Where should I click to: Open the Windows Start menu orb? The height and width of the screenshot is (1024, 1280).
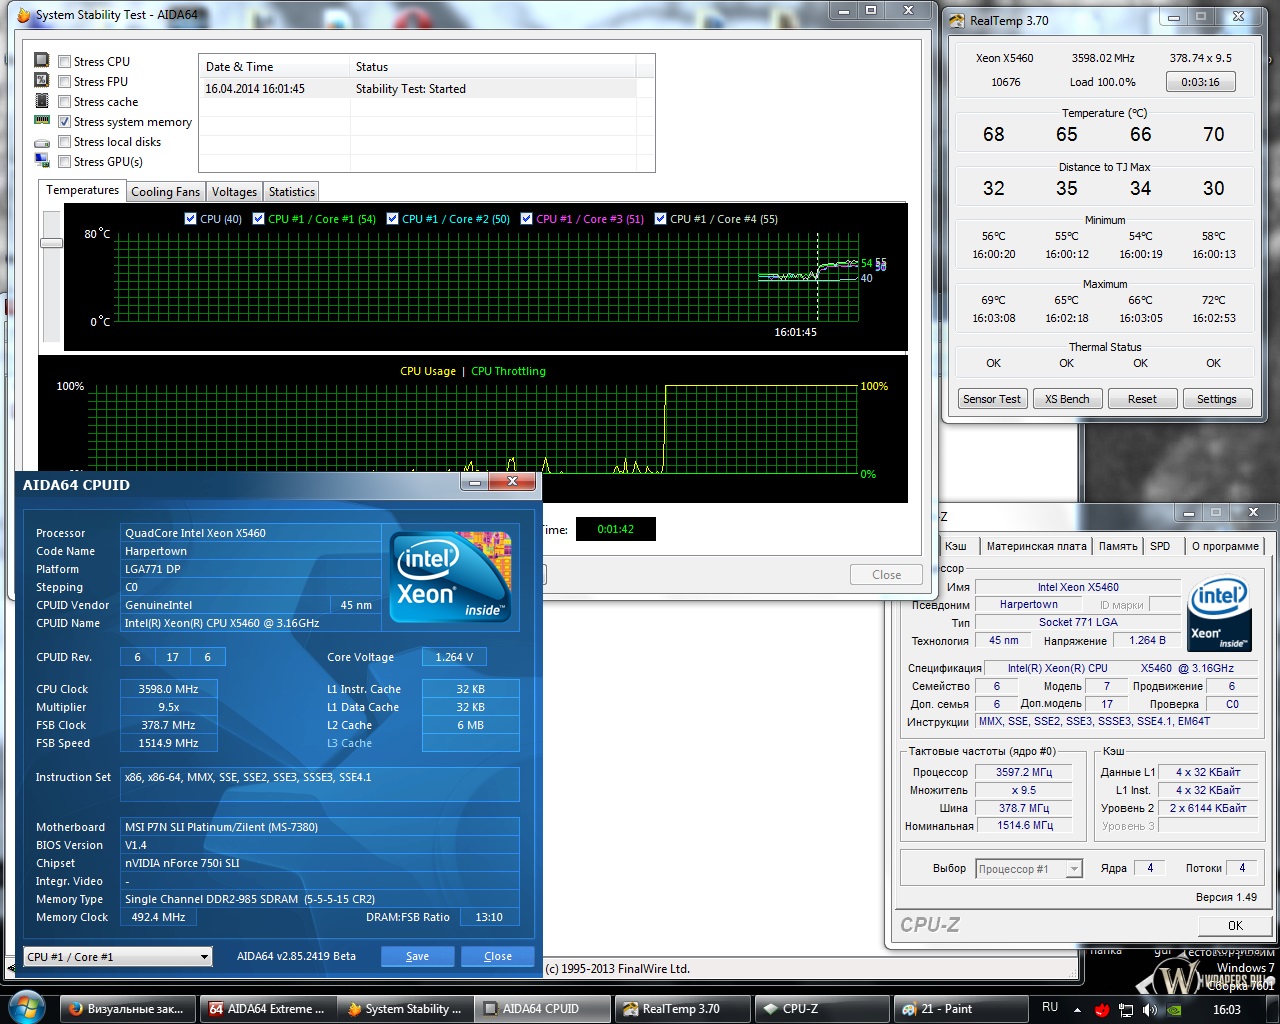[26, 1007]
